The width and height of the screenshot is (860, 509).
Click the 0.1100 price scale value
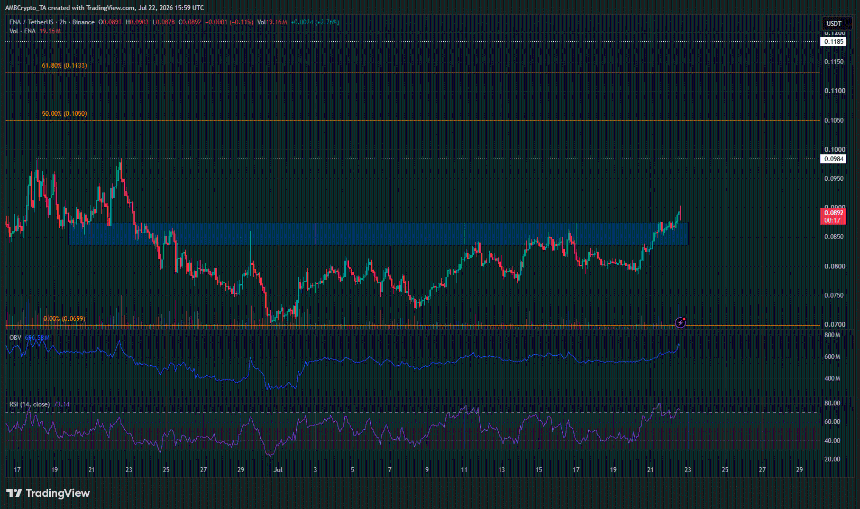pyautogui.click(x=834, y=91)
